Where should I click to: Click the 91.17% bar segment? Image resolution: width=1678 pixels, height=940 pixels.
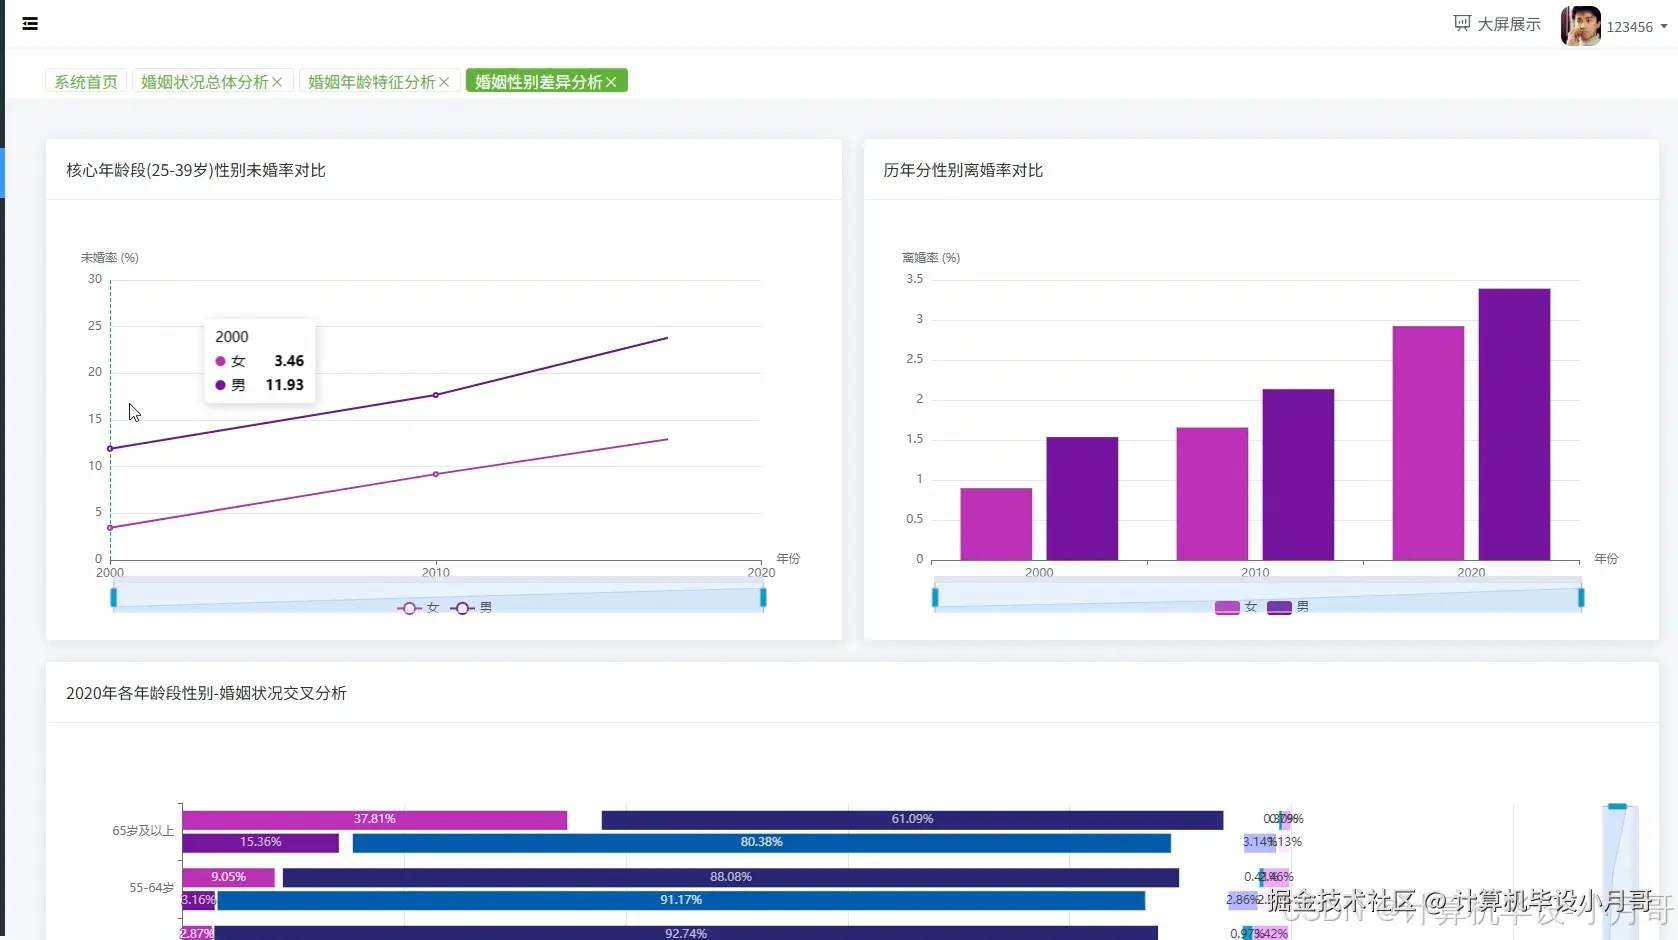(x=681, y=901)
